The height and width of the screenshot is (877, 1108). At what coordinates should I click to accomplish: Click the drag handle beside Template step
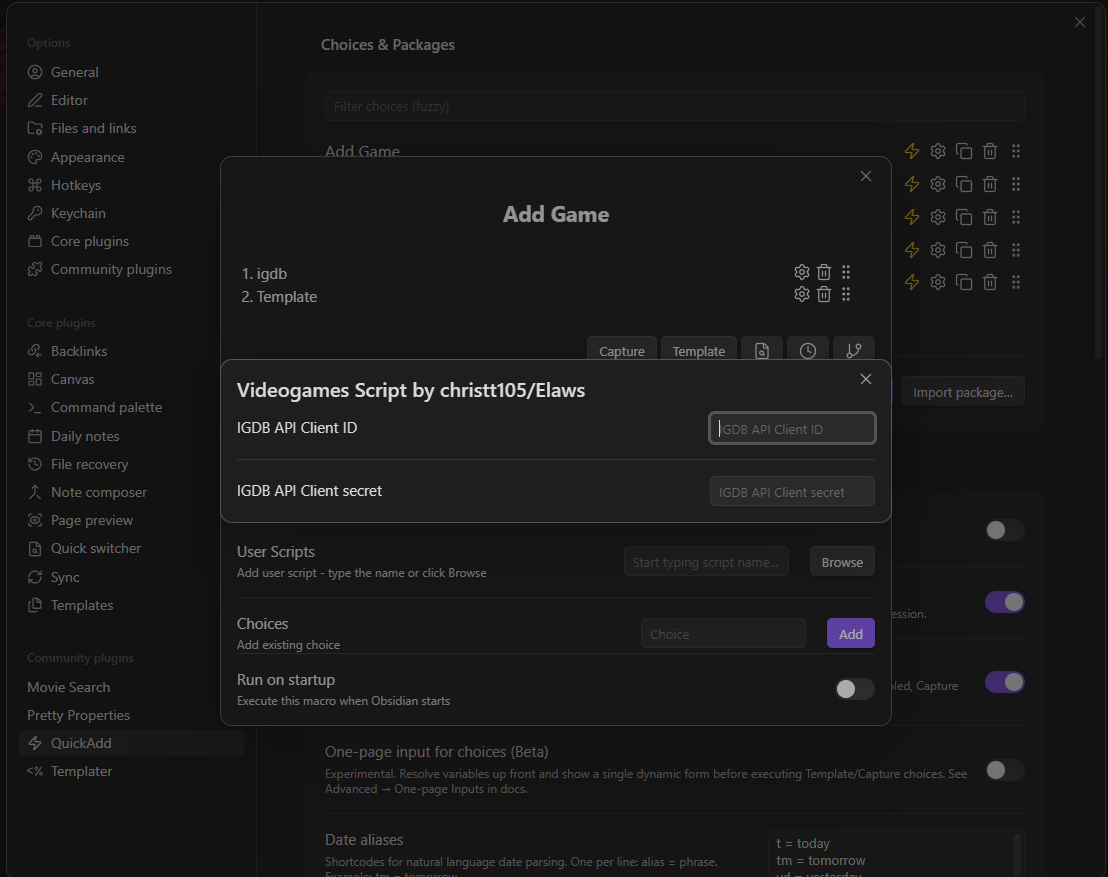pos(846,294)
